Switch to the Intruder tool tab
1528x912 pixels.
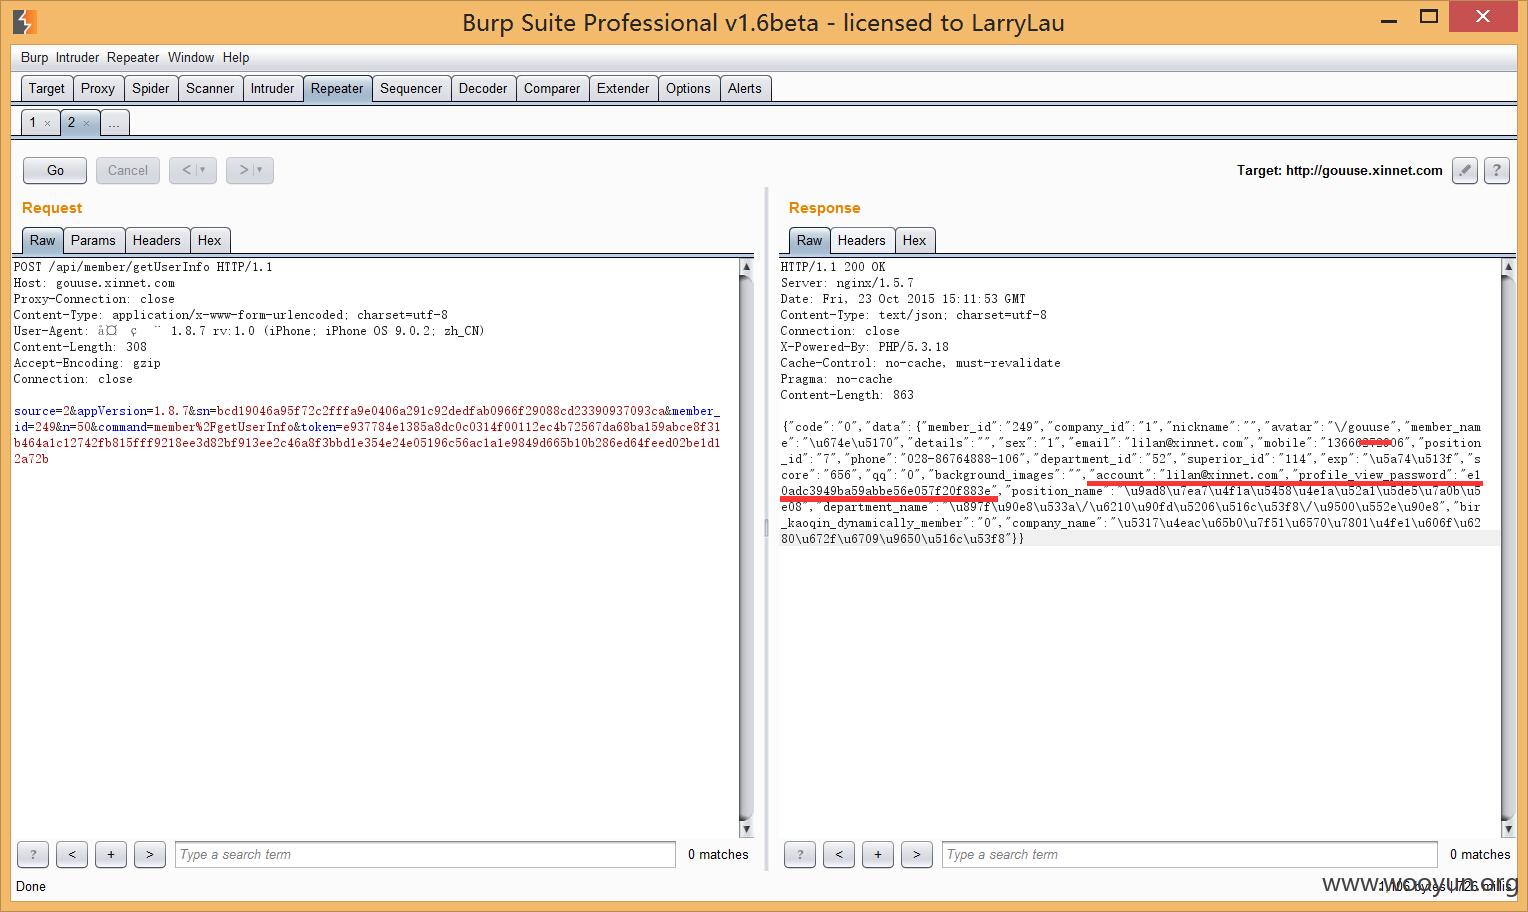[x=272, y=88]
